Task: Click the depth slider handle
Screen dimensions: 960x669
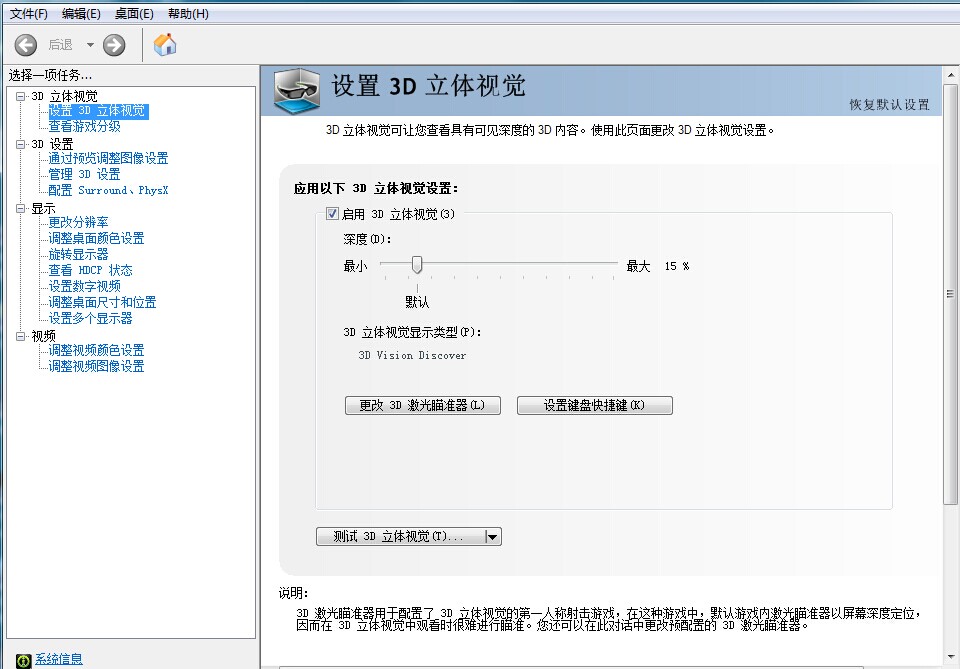Action: pyautogui.click(x=417, y=265)
